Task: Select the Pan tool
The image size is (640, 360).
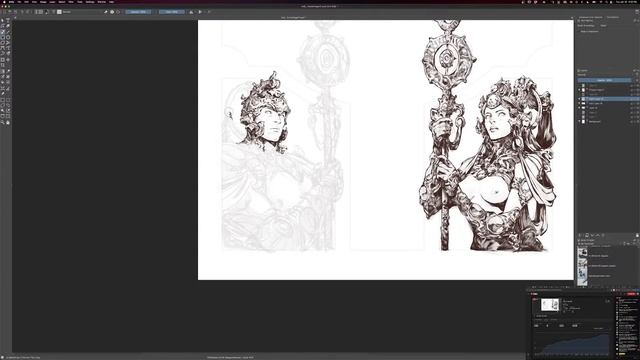Action: pyautogui.click(x=8, y=123)
